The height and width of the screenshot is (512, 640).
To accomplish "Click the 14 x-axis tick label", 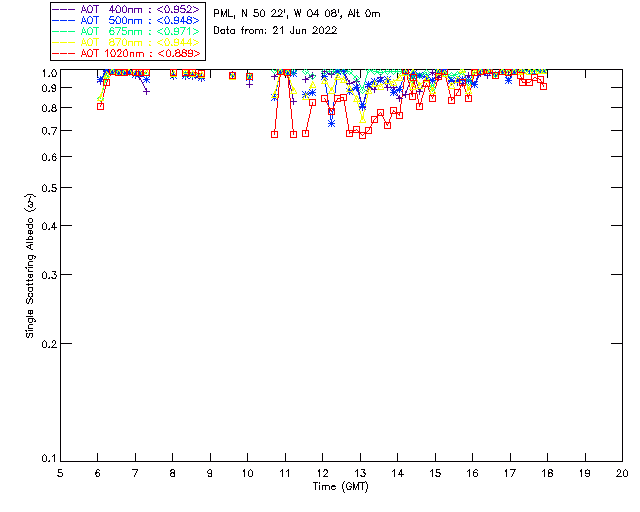I will (398, 473).
